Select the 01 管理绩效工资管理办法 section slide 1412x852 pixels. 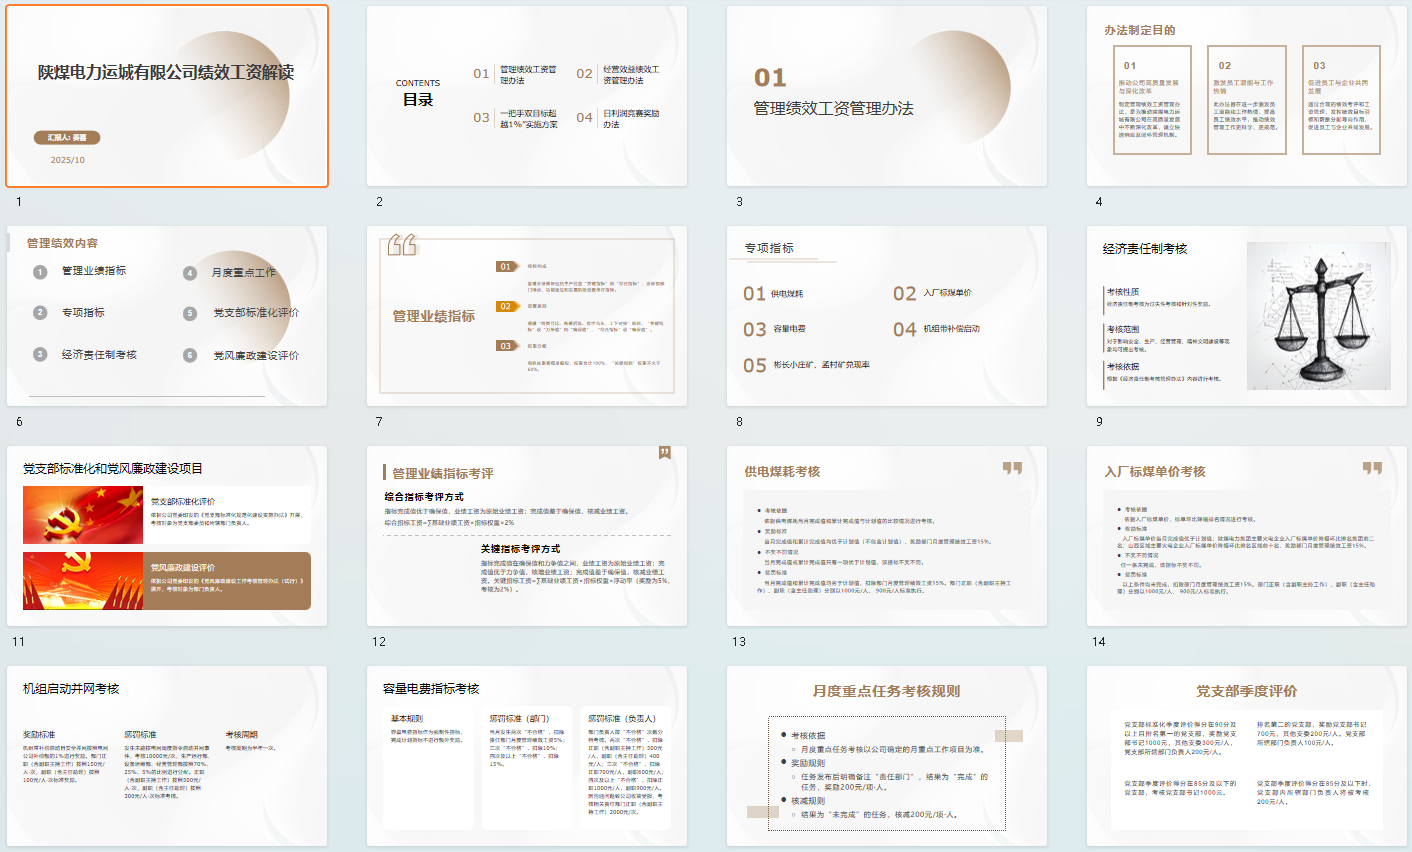pos(887,96)
